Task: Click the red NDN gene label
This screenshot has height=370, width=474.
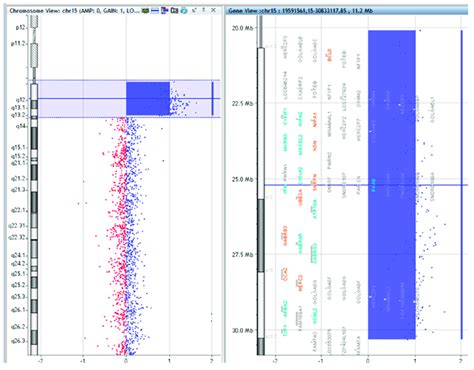Action: (315, 145)
